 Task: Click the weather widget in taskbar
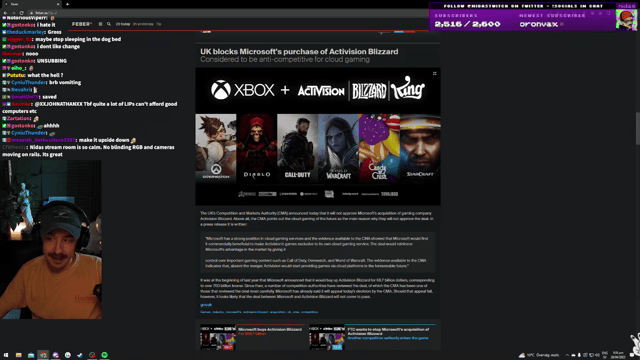click(540, 355)
